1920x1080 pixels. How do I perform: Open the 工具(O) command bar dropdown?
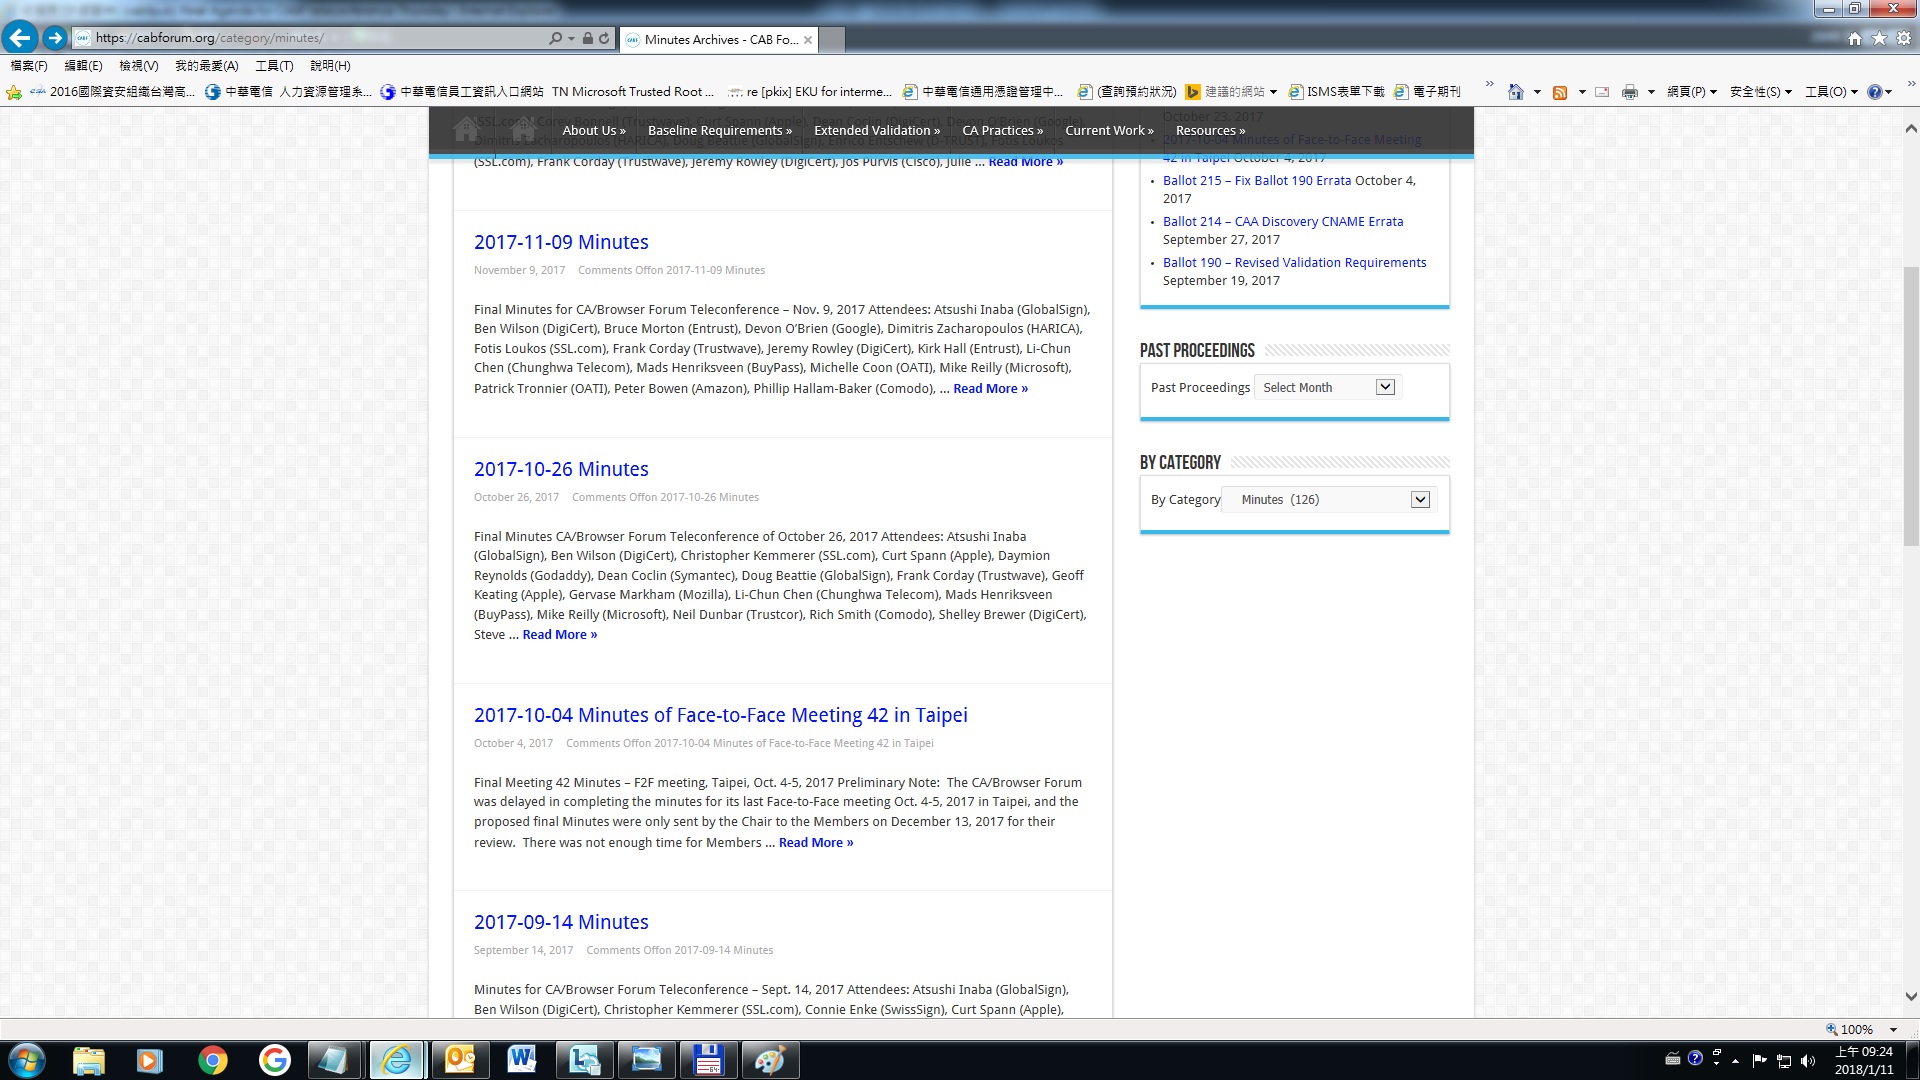coord(1831,92)
